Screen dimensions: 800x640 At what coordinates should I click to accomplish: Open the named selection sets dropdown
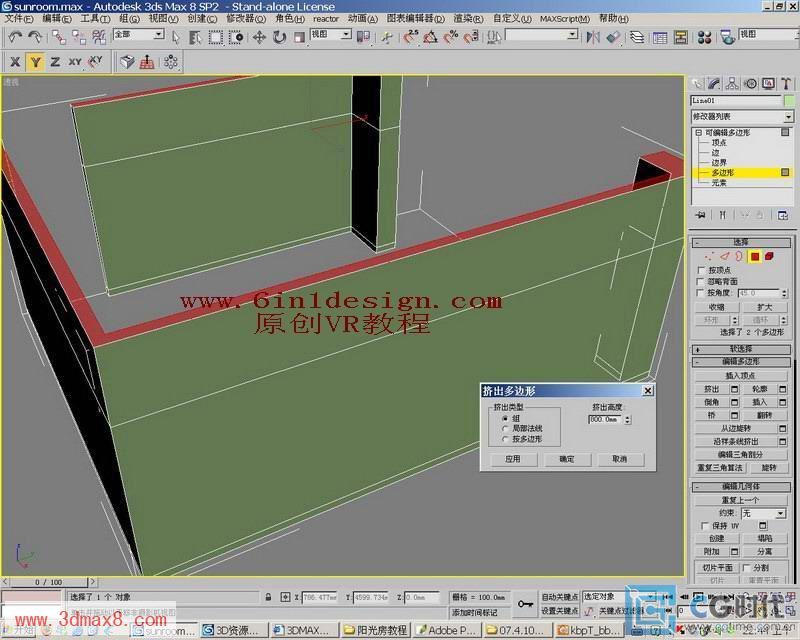[542, 35]
